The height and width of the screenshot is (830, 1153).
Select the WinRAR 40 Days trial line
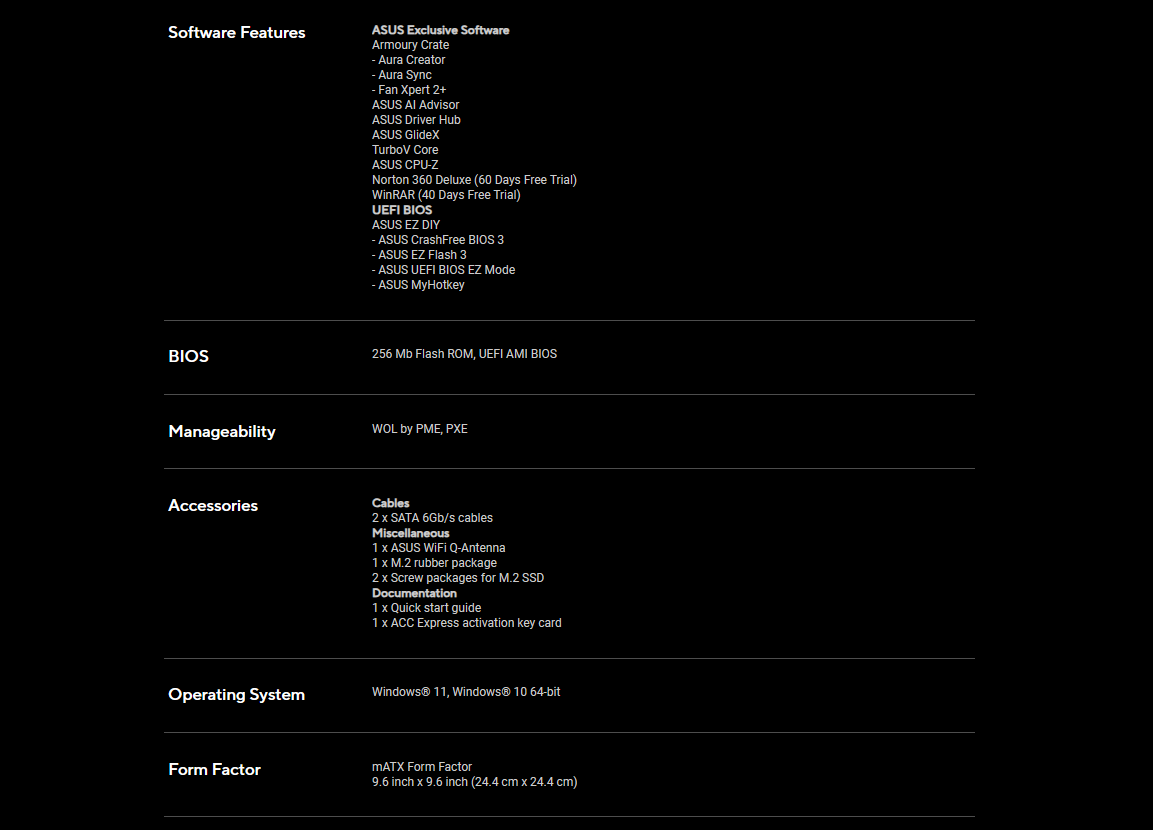(x=446, y=195)
